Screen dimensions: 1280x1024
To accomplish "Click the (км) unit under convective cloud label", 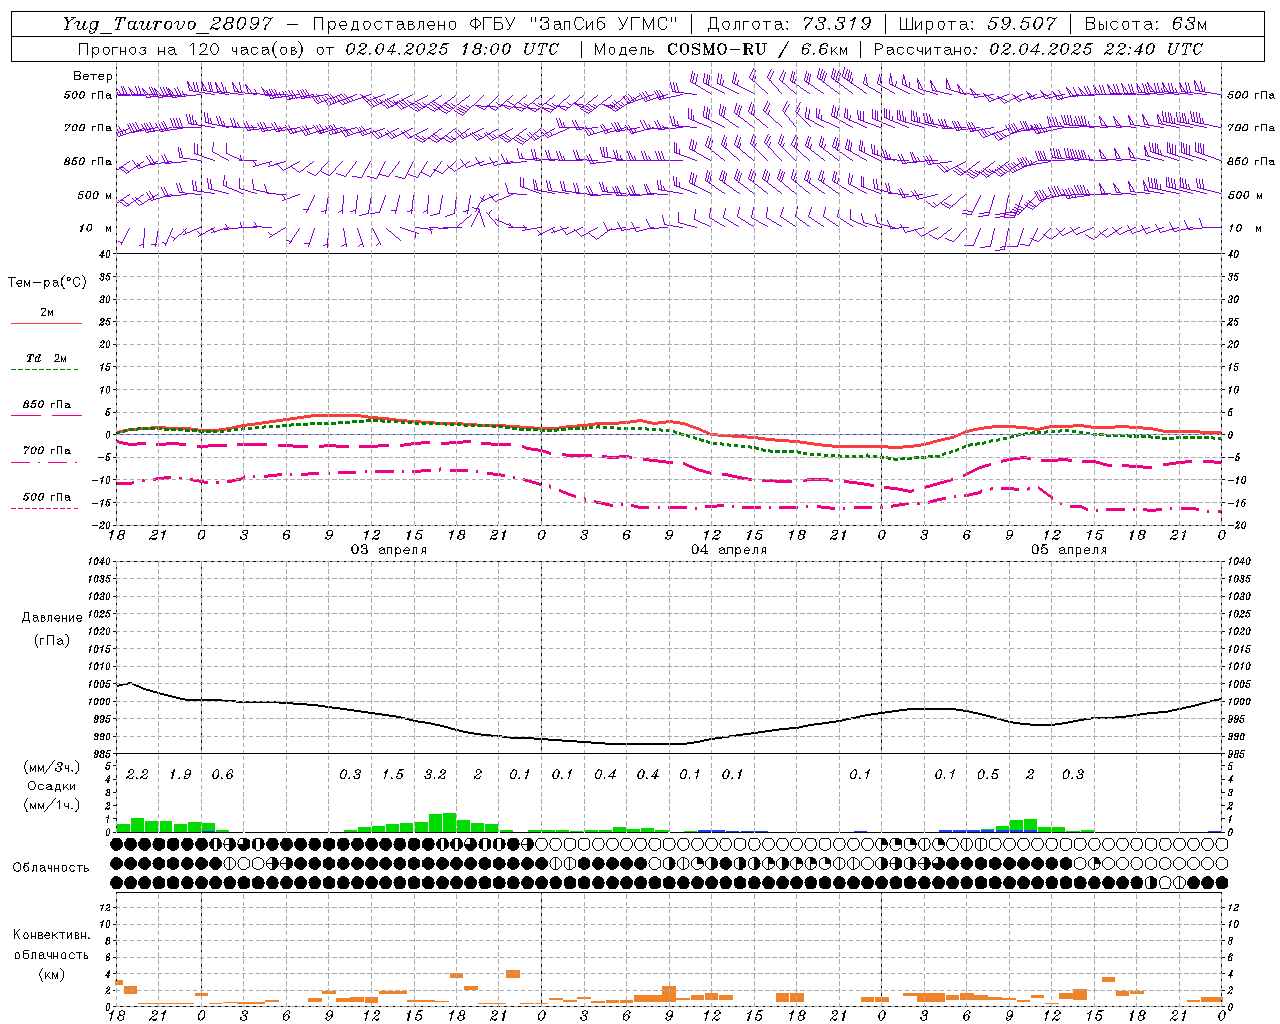I will pyautogui.click(x=51, y=974).
